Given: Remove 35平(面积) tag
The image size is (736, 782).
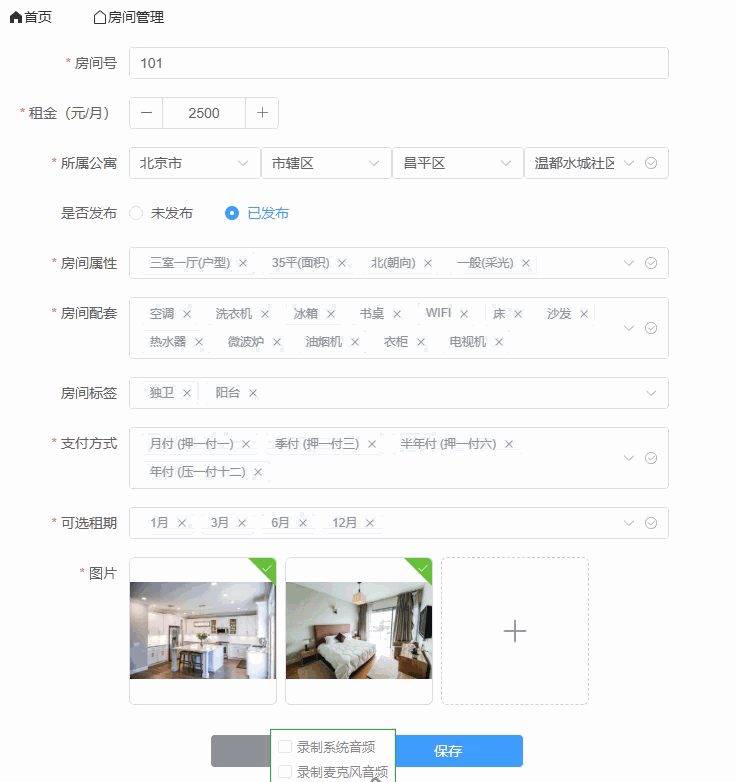Looking at the screenshot, I should tap(342, 263).
